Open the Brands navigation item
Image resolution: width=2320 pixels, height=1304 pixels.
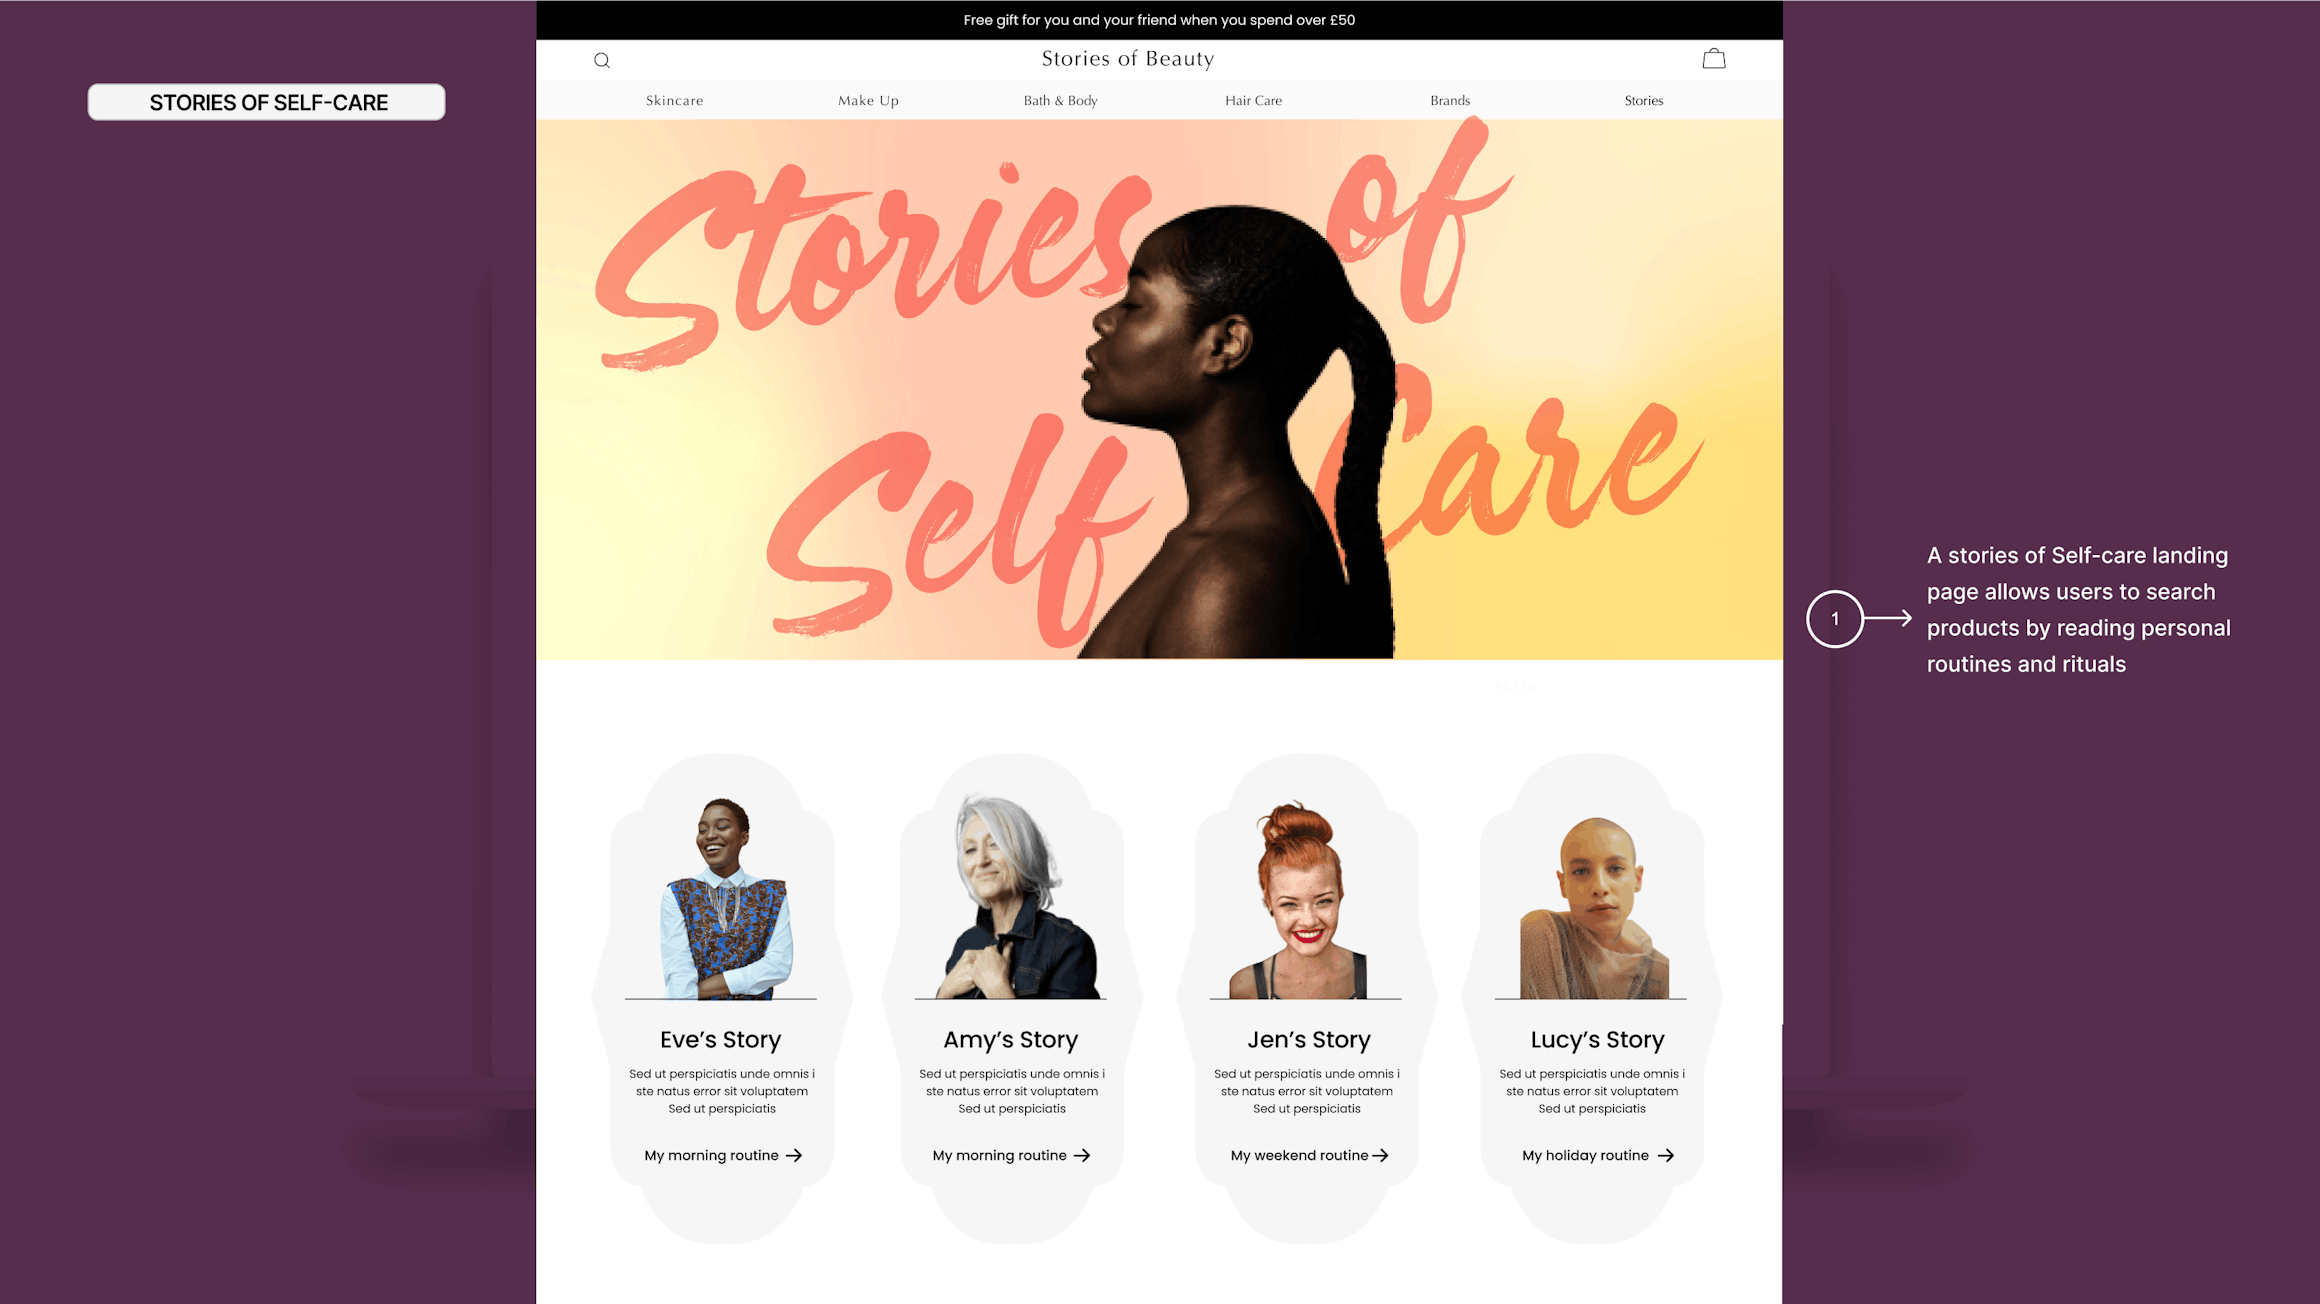click(x=1450, y=100)
